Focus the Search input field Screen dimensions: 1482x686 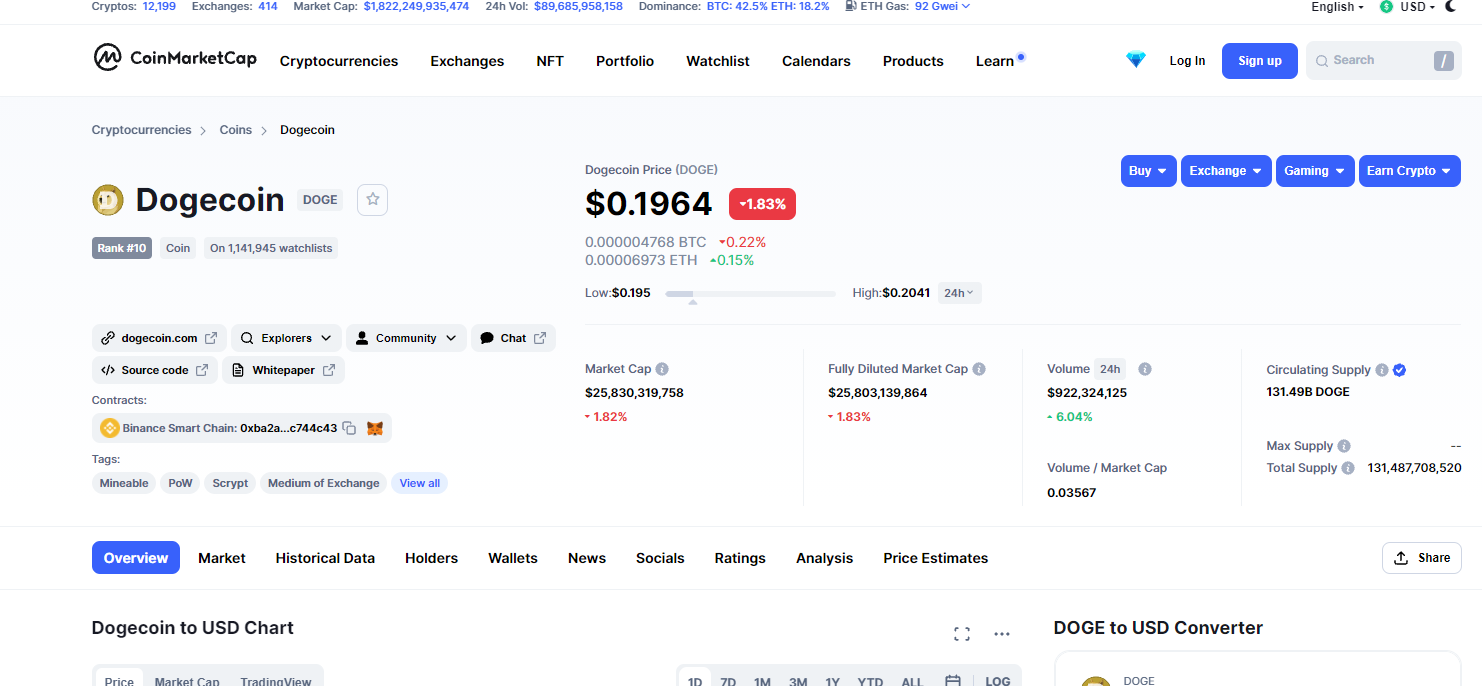click(1384, 61)
